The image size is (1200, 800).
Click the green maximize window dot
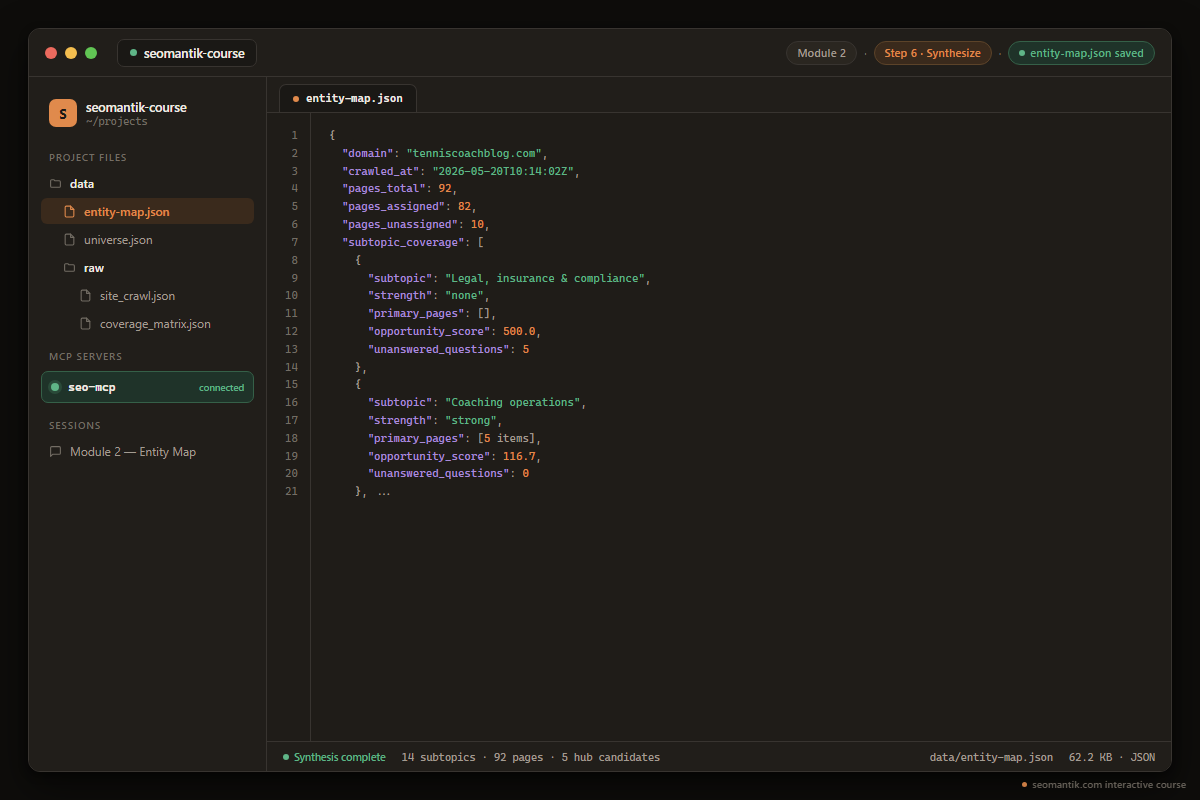point(91,53)
